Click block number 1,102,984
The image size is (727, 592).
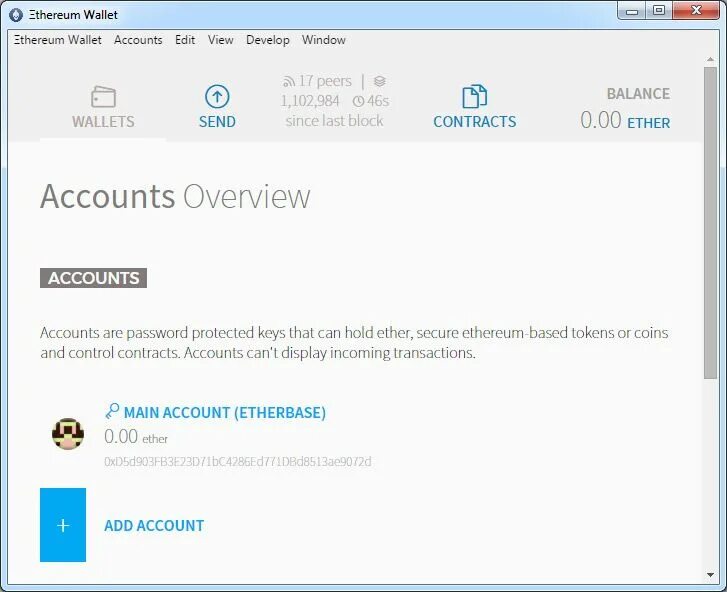(x=310, y=101)
